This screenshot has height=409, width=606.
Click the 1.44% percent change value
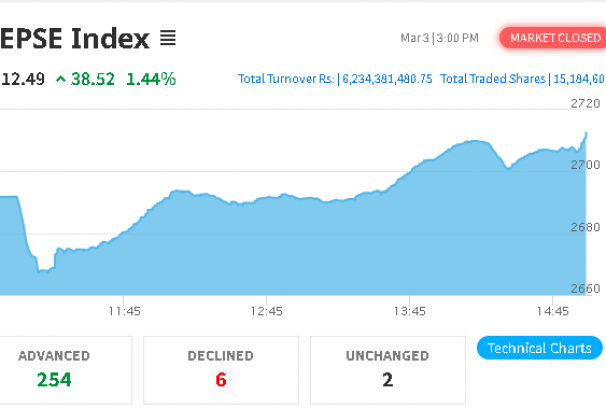(151, 78)
